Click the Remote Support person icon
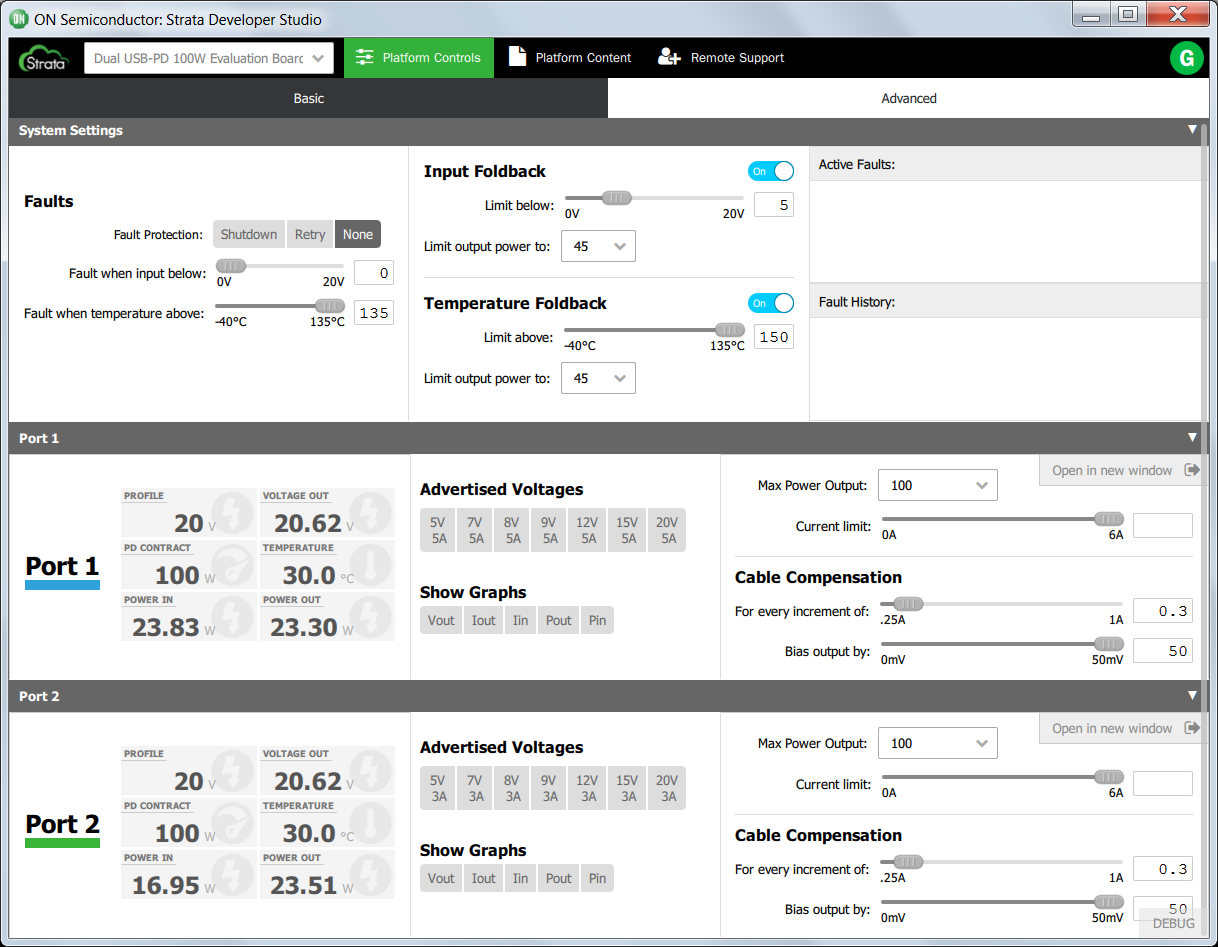 [669, 58]
